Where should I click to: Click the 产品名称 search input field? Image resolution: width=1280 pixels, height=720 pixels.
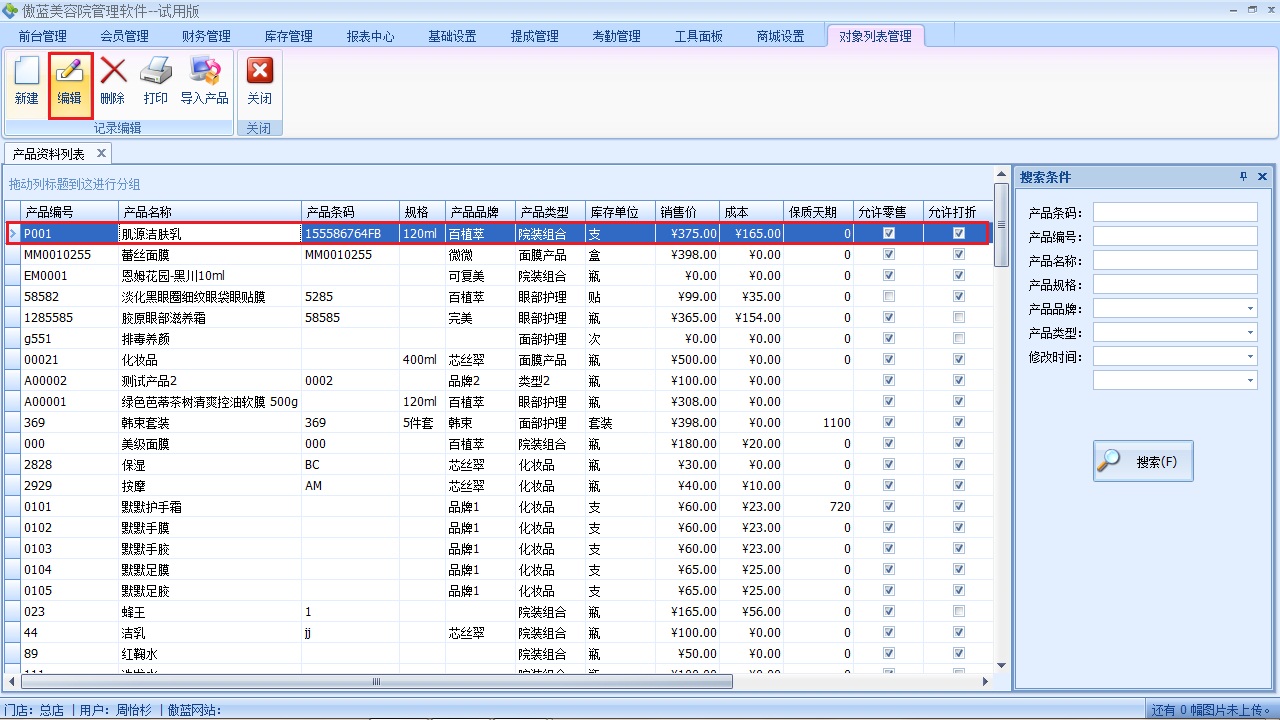[x=1174, y=260]
